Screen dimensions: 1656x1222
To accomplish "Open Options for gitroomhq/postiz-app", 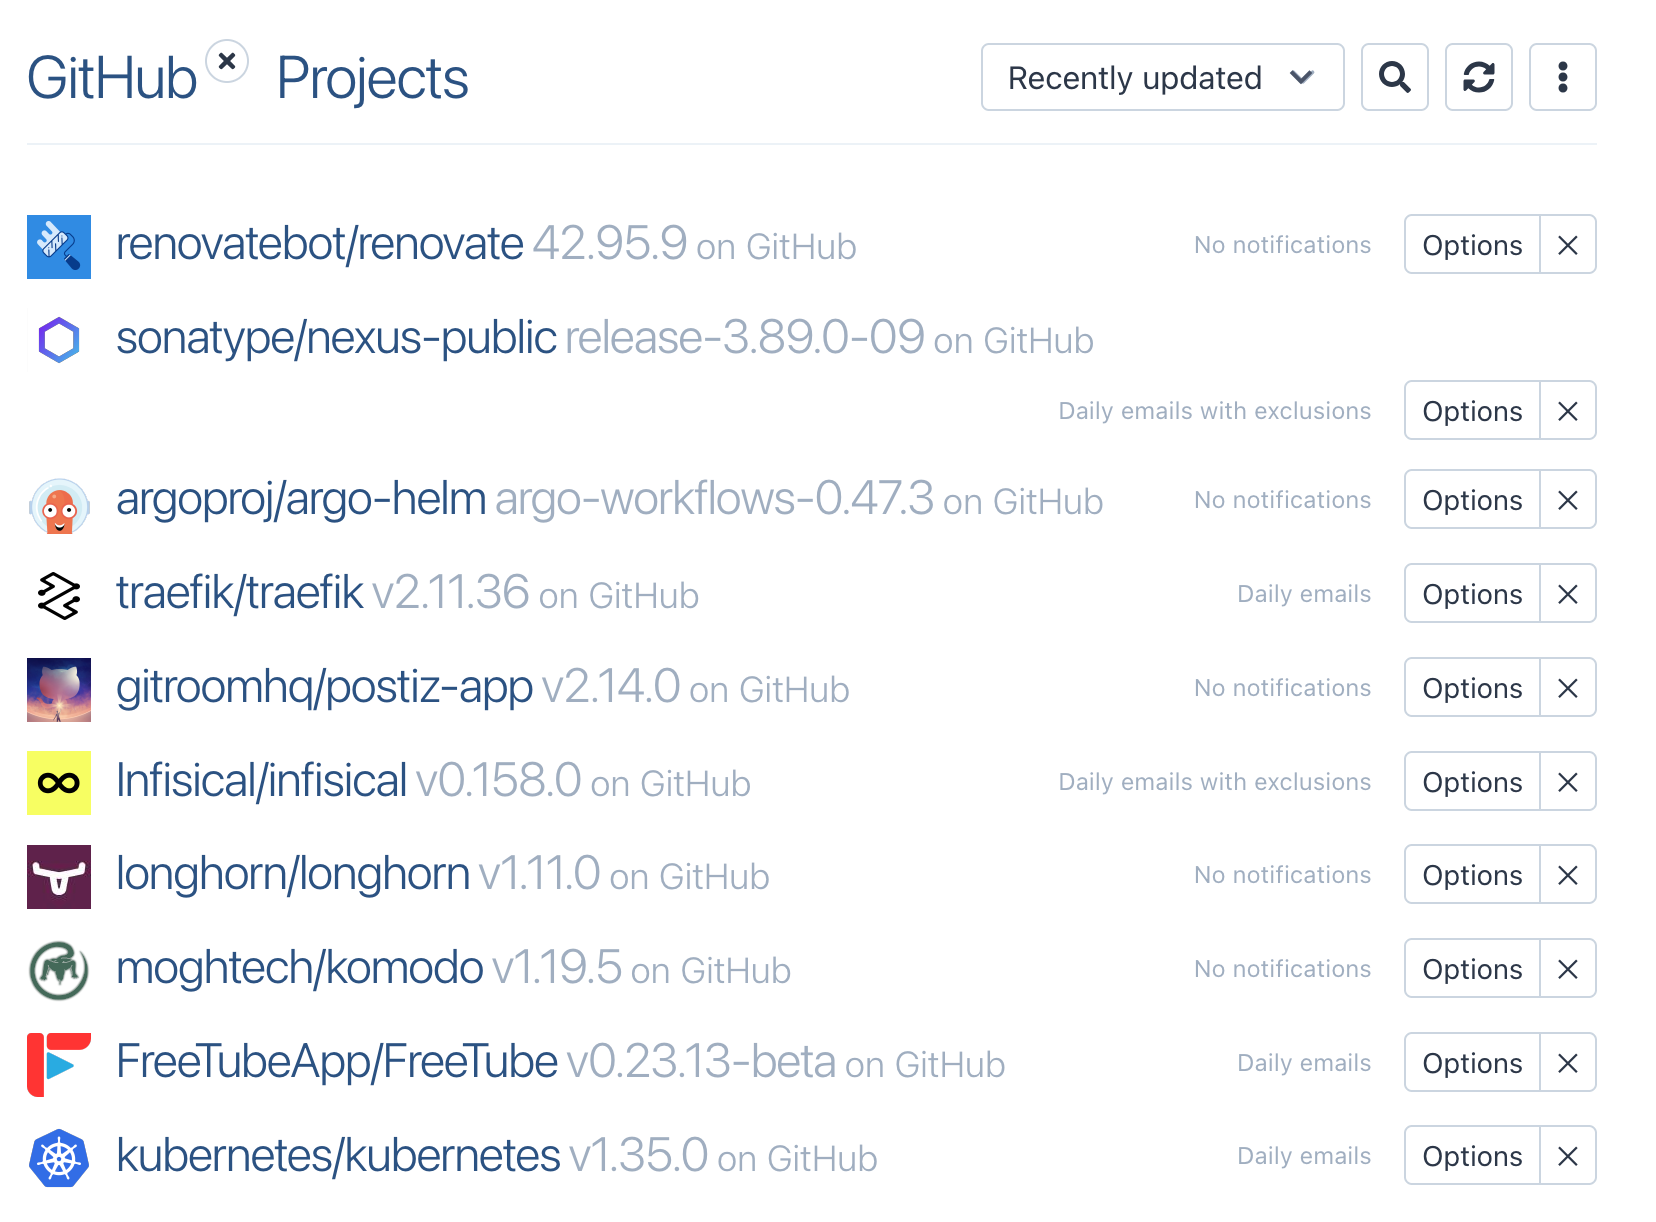I will click(1471, 688).
